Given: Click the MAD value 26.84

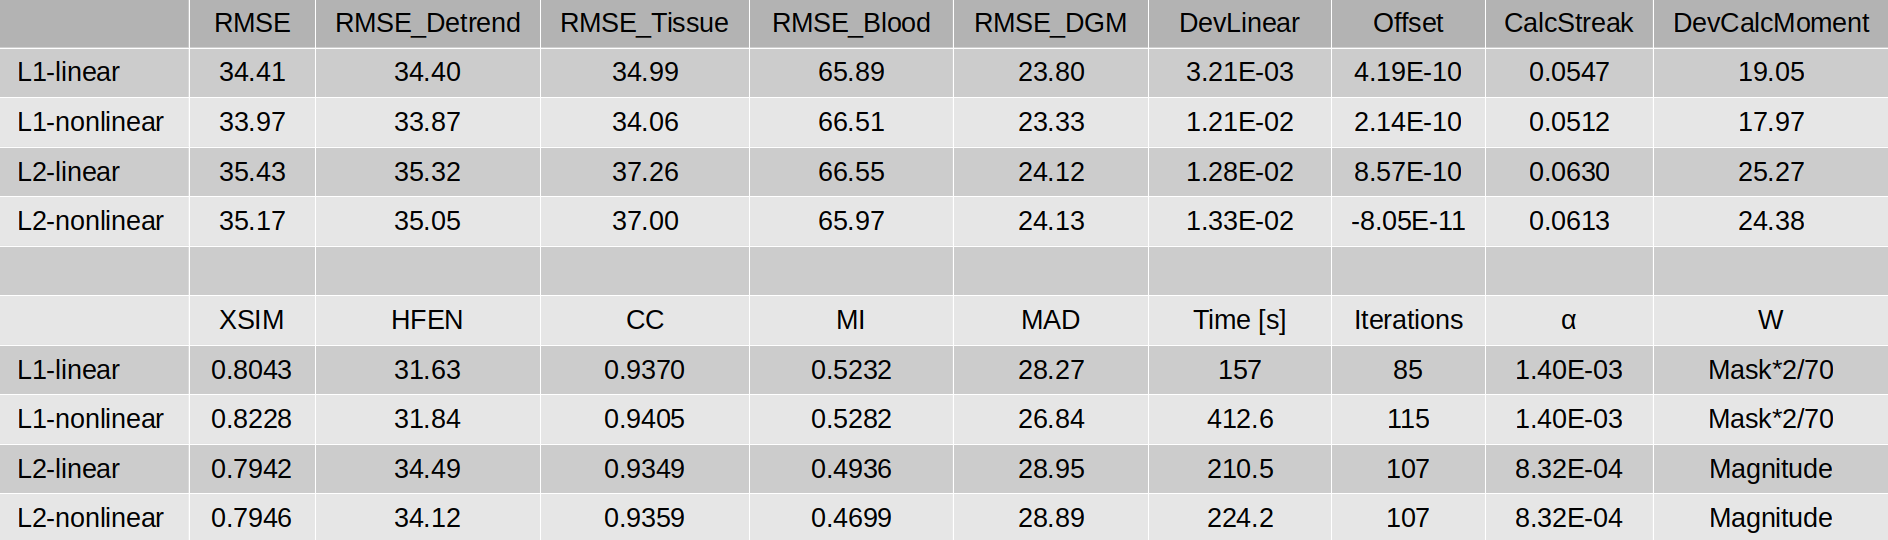Looking at the screenshot, I should [1050, 419].
